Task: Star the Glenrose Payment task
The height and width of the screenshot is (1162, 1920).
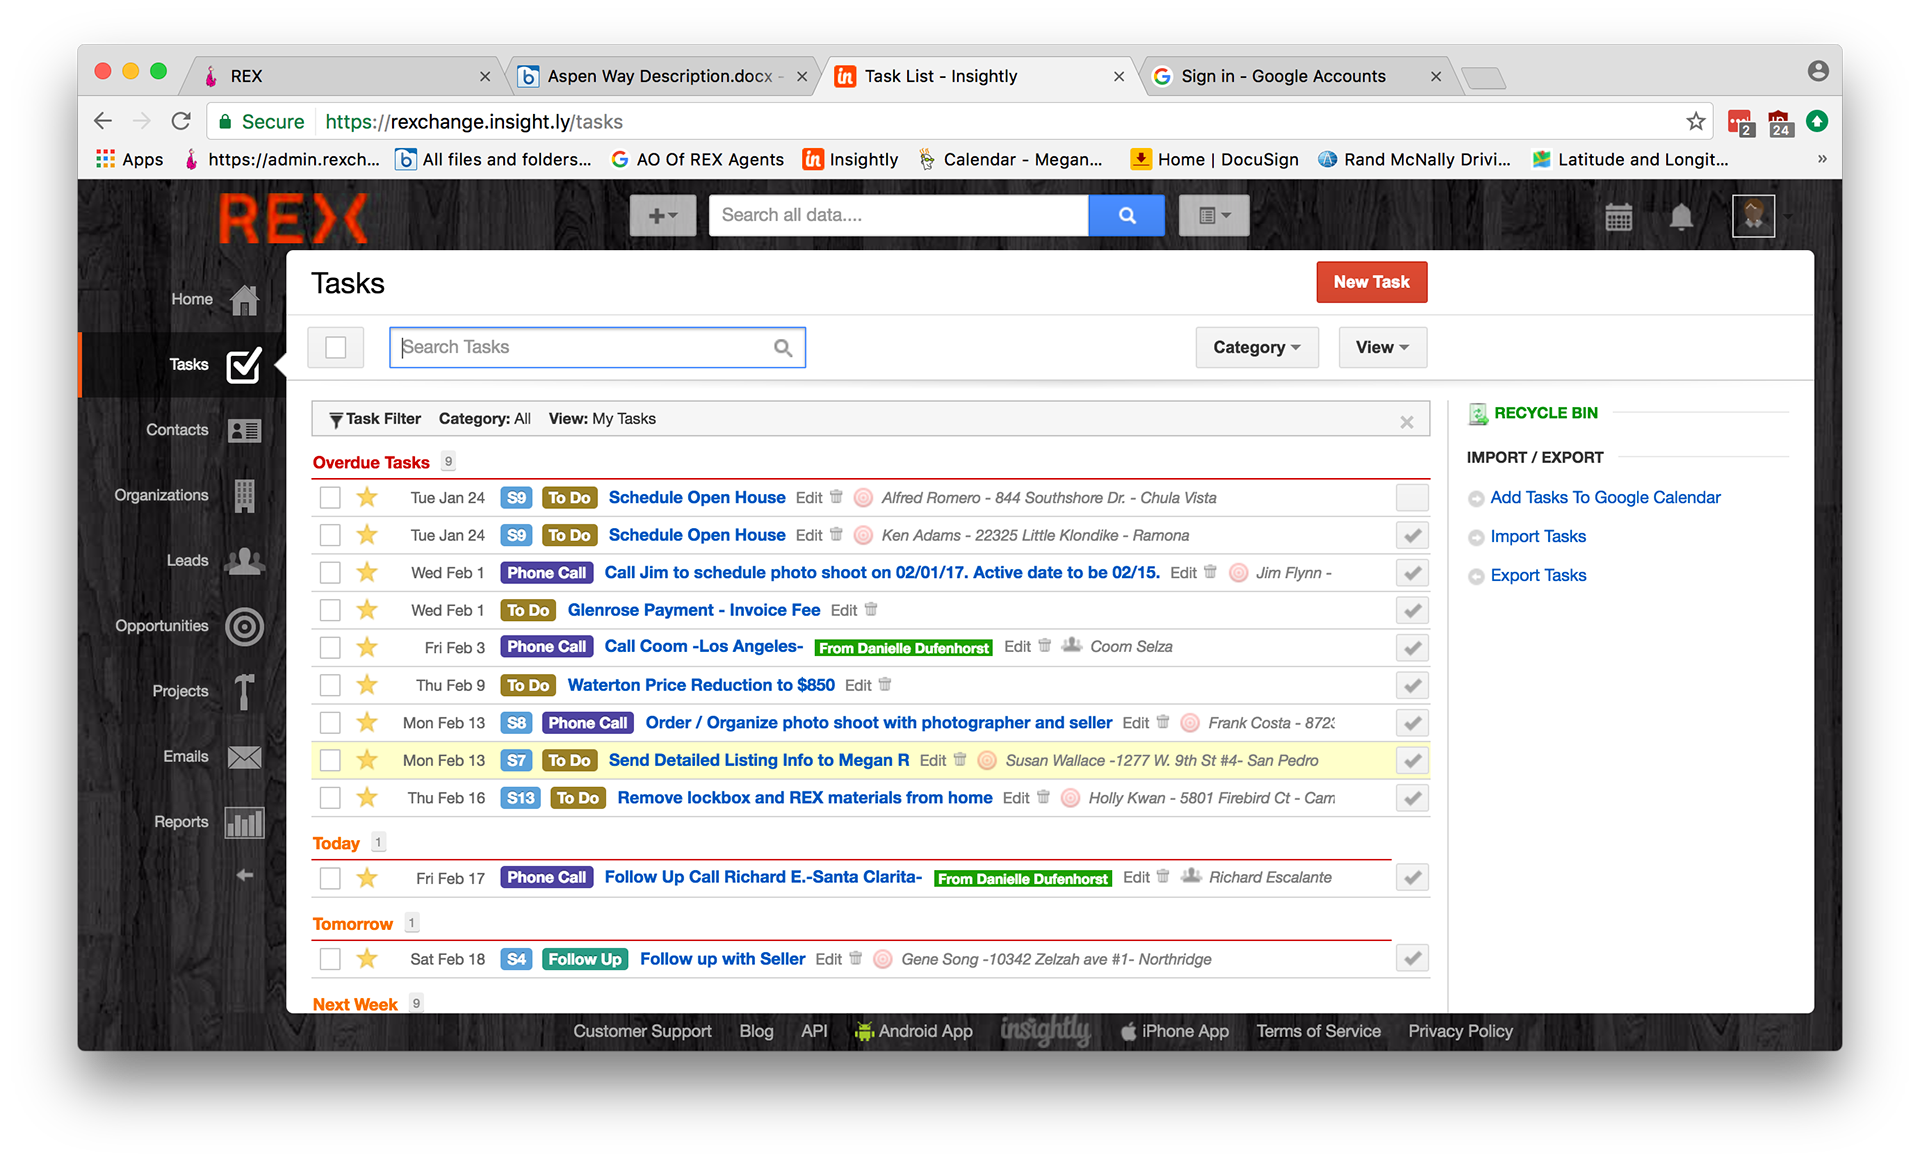Action: pos(367,609)
